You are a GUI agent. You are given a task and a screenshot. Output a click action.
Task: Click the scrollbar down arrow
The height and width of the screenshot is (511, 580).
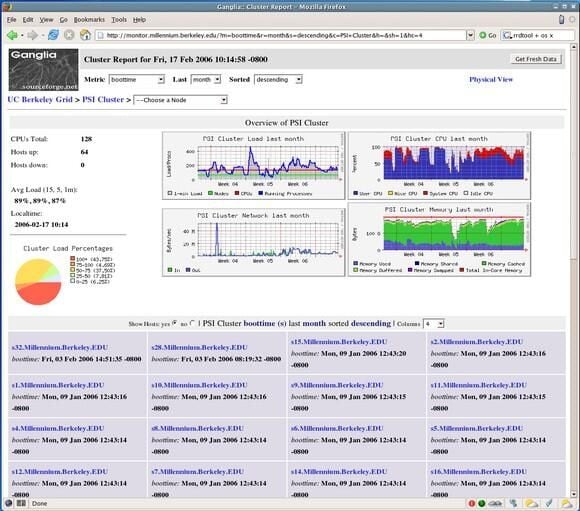pyautogui.click(x=574, y=494)
